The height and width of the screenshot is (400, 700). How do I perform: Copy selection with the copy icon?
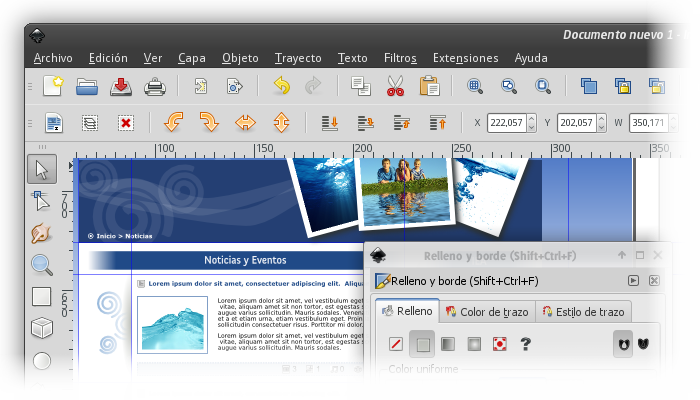[x=361, y=86]
